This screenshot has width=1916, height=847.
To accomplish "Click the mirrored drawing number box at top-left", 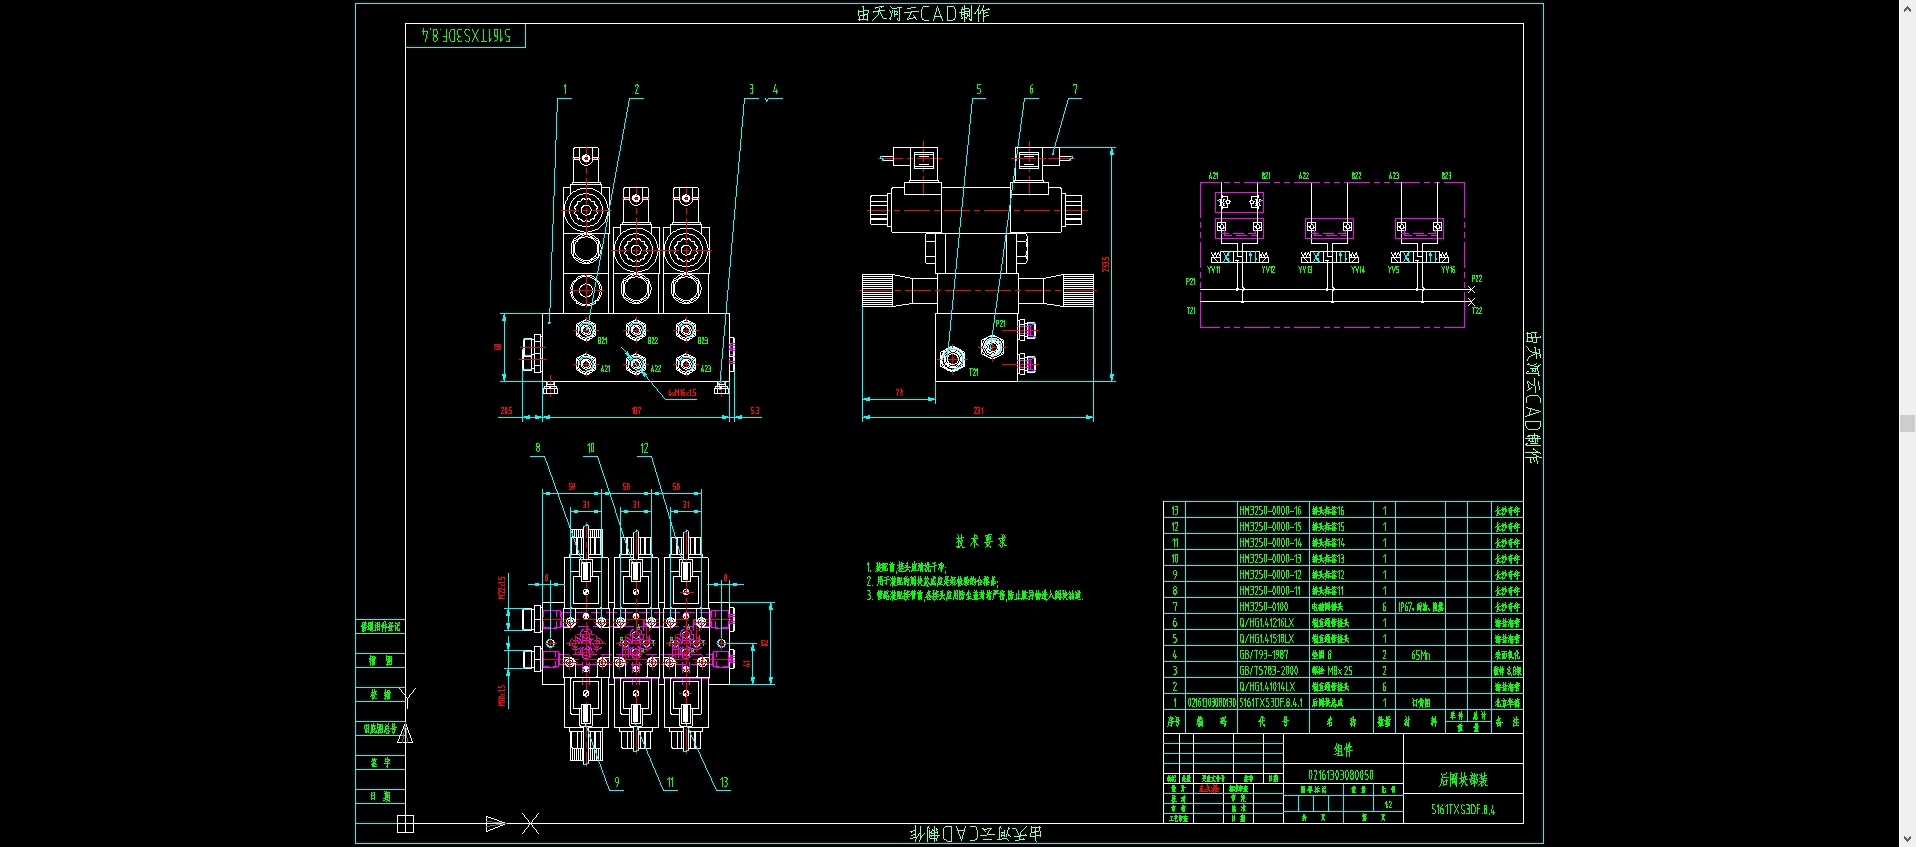I will tap(466, 35).
